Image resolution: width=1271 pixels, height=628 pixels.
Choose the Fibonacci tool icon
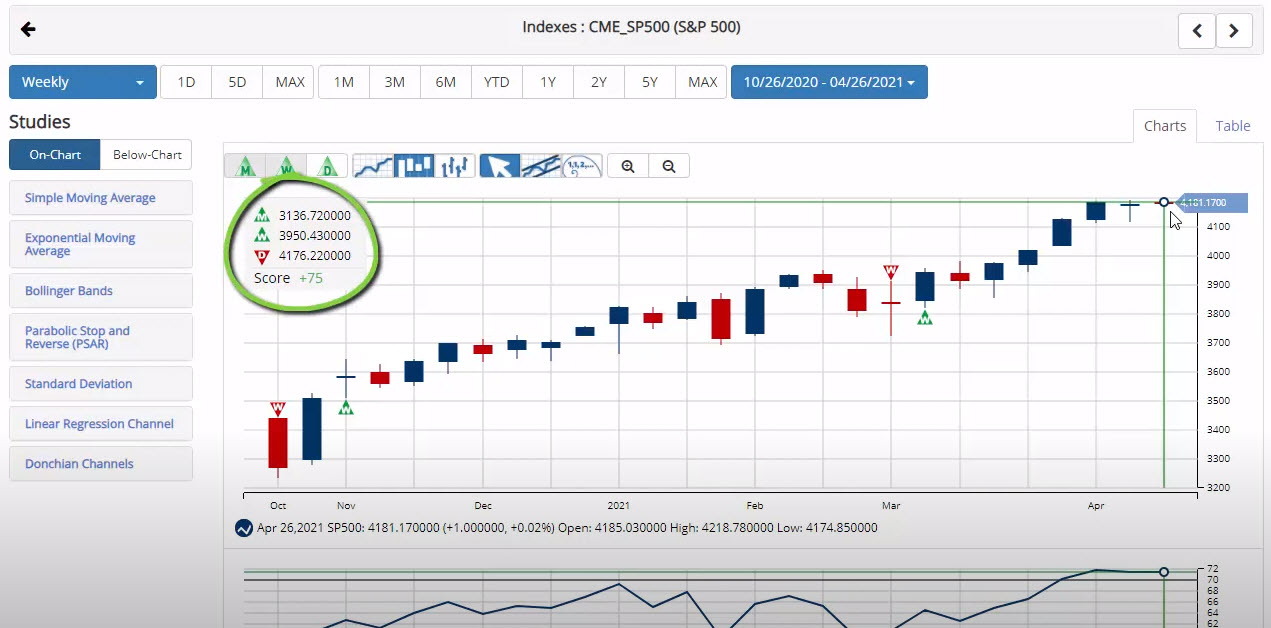tap(582, 166)
